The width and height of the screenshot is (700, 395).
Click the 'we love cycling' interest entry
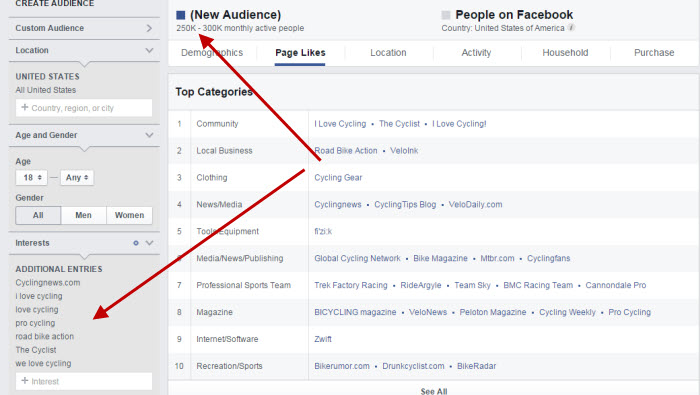(x=43, y=363)
